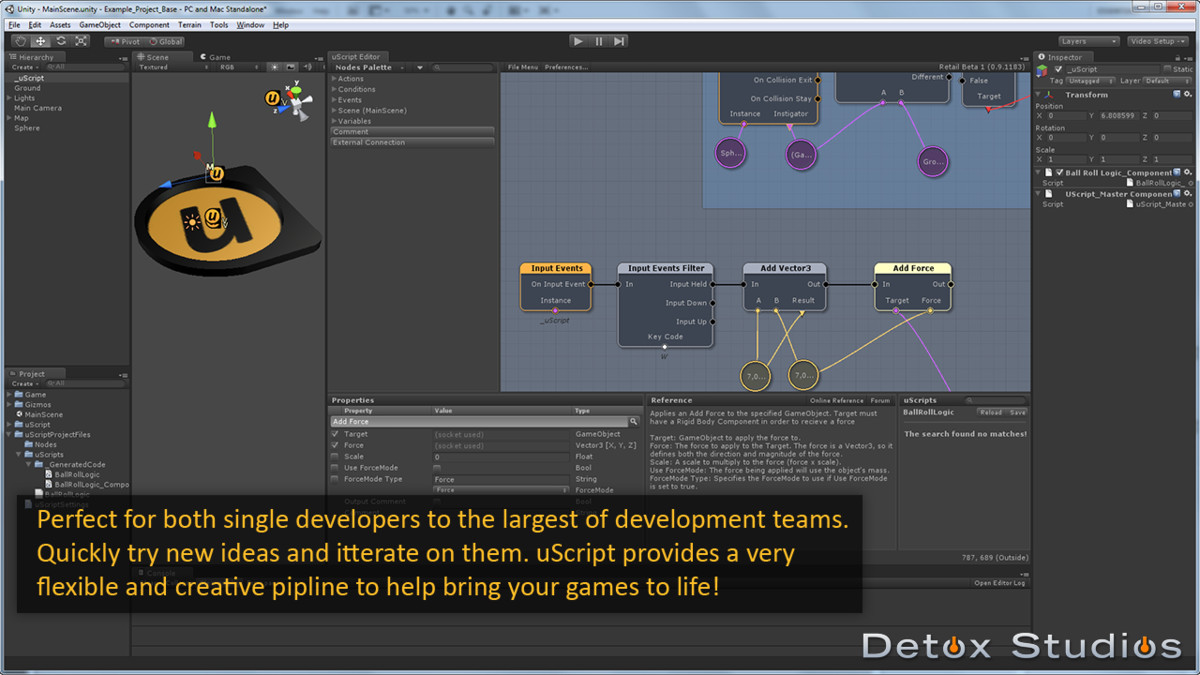Expand the Map item in Hierarchy
The width and height of the screenshot is (1200, 675).
click(9, 118)
